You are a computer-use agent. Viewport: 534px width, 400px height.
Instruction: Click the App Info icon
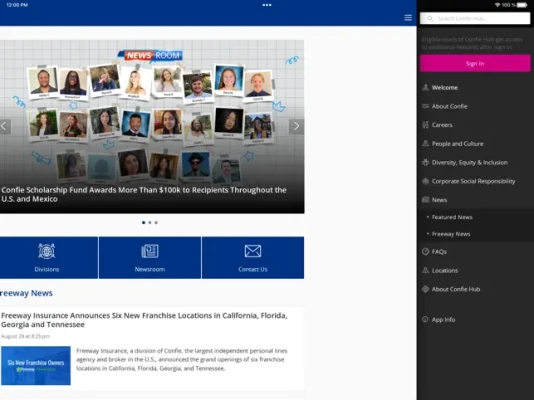pyautogui.click(x=425, y=319)
